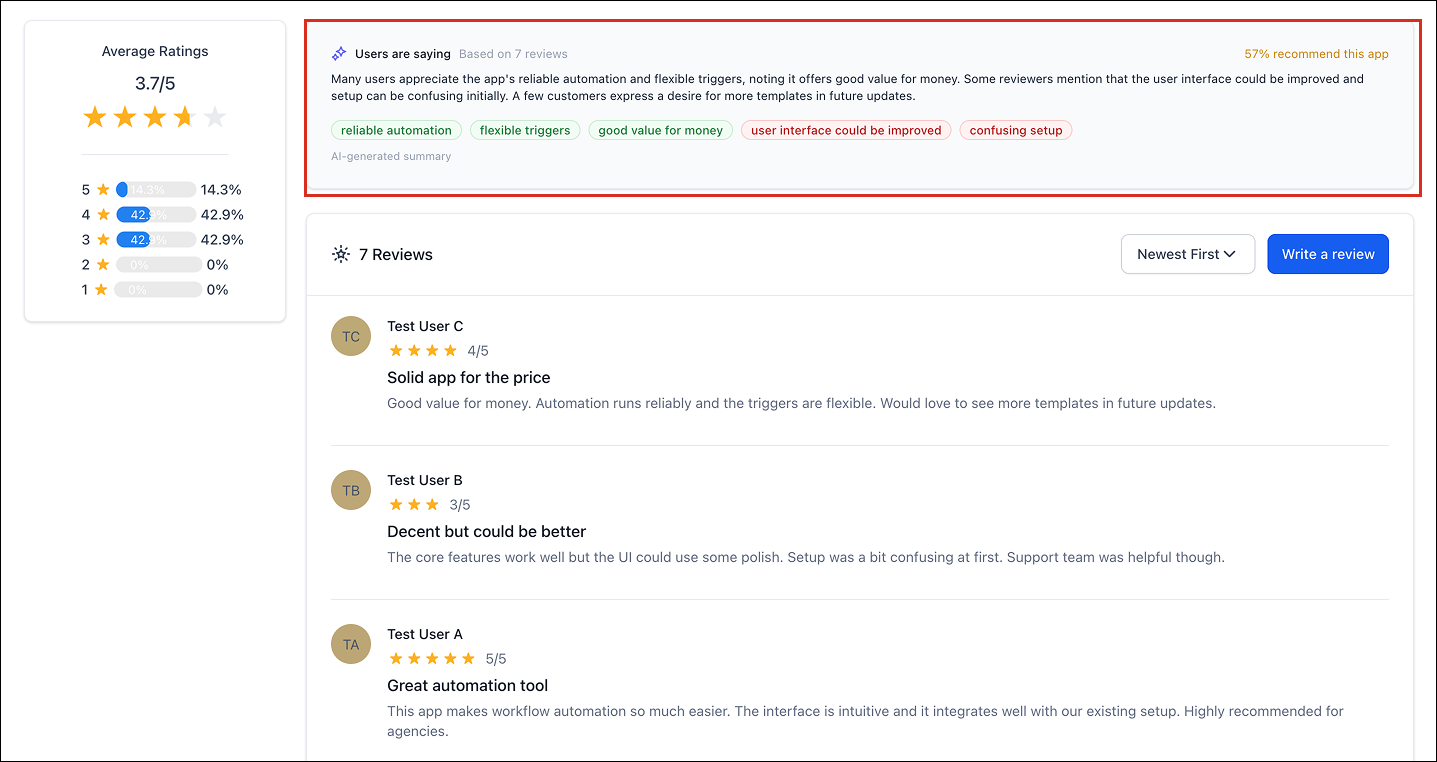
Task: Click the good value for money tag
Action: click(660, 130)
